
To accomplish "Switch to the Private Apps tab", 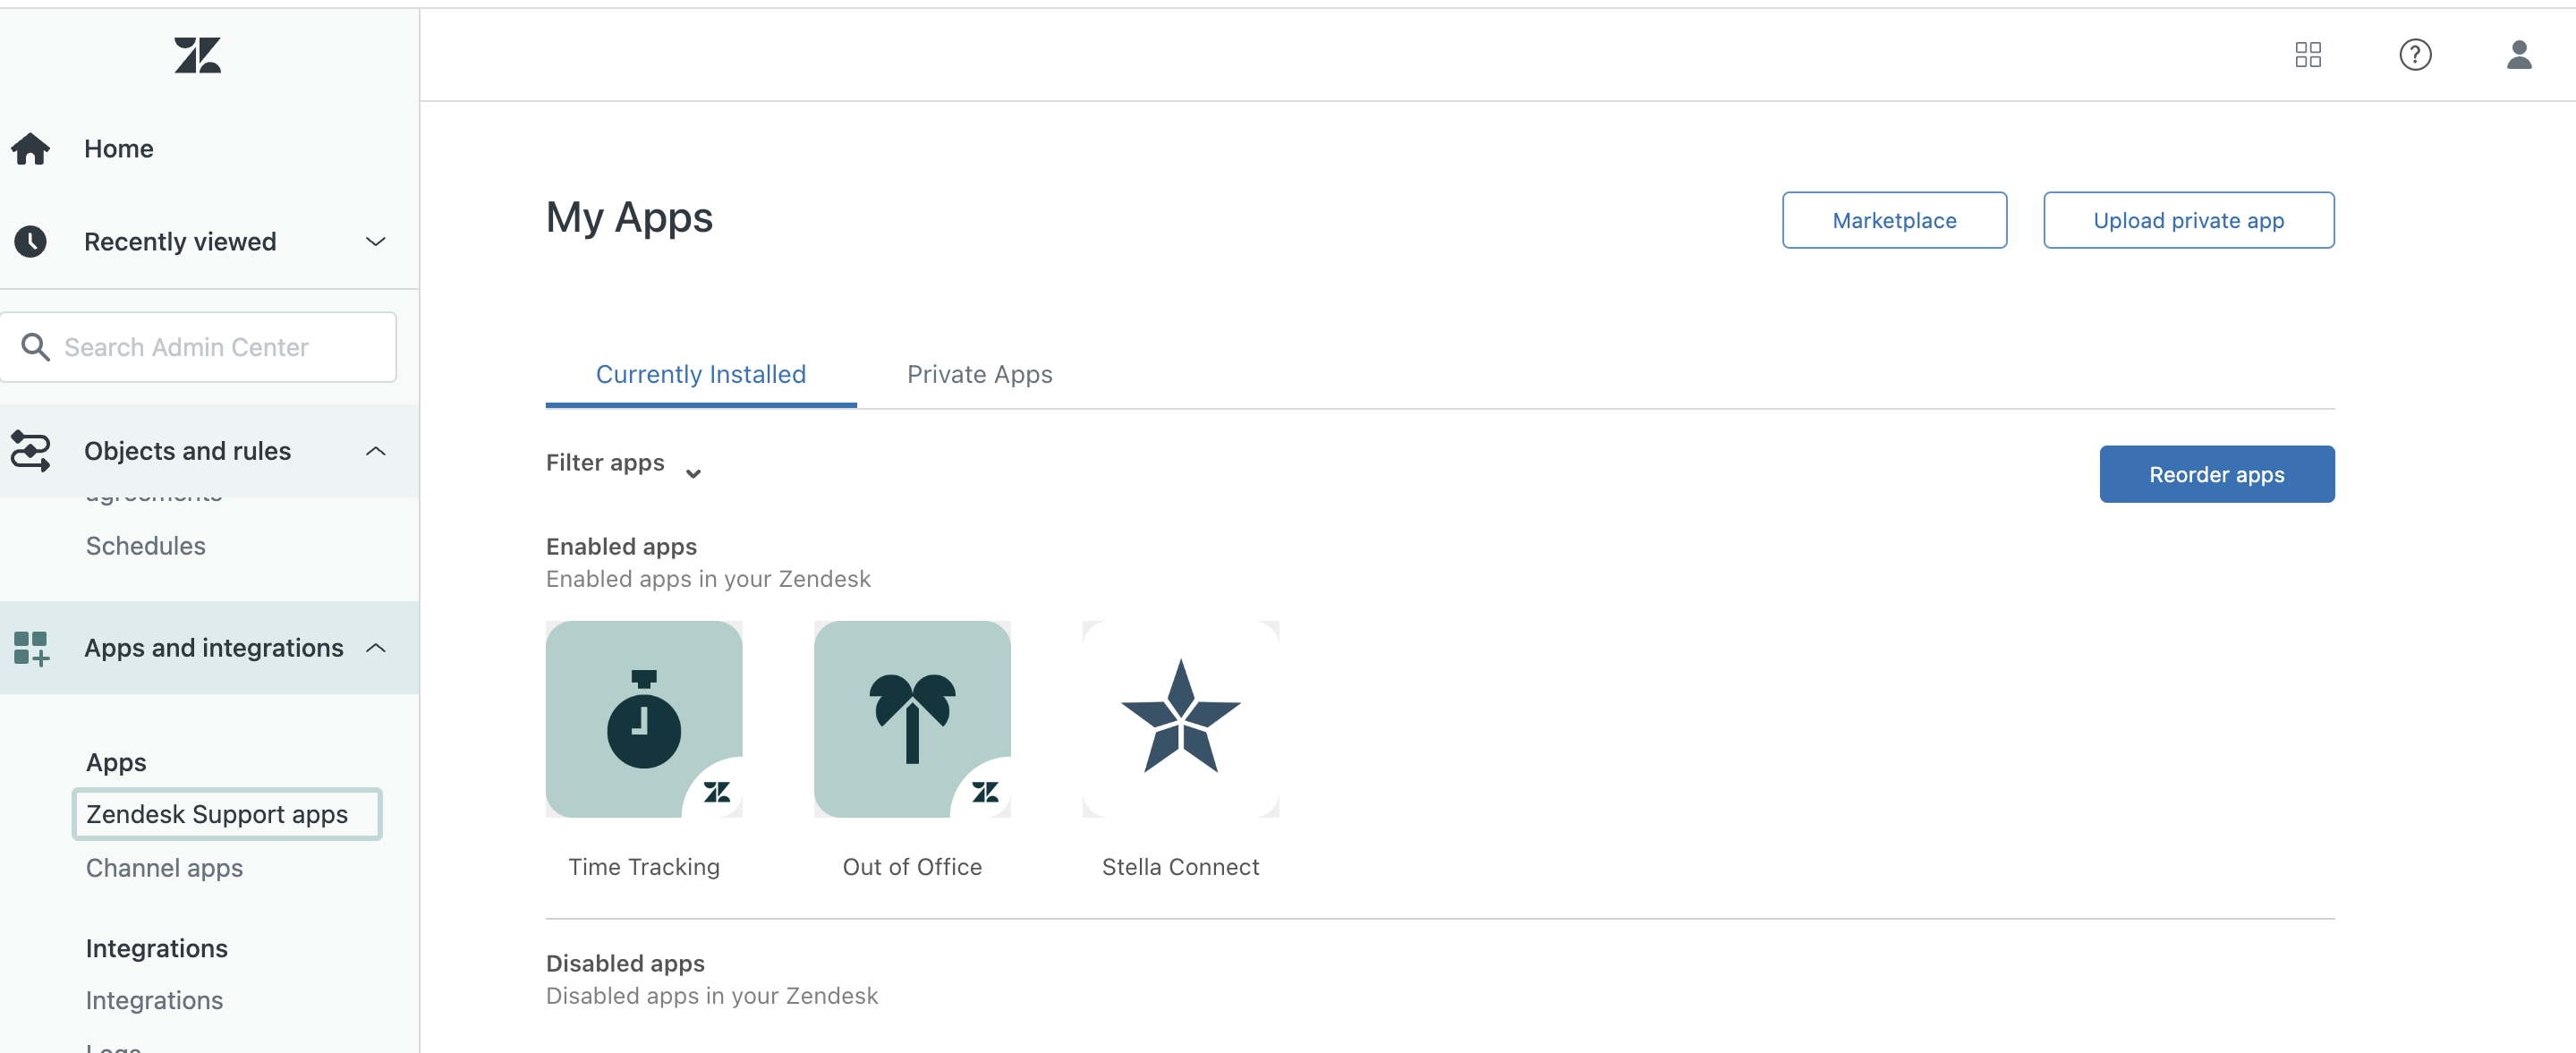I will coord(979,374).
